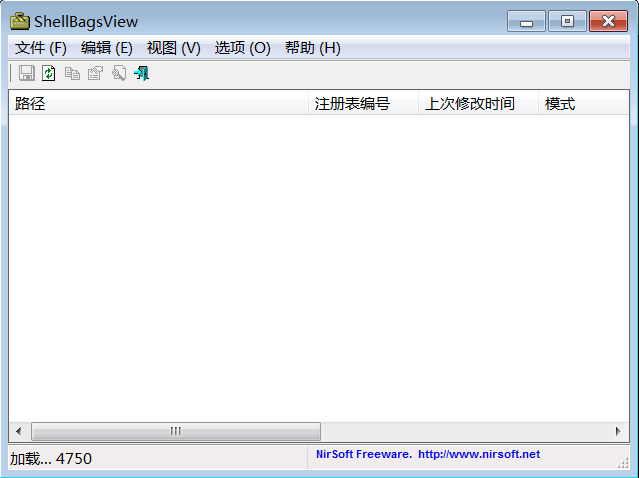
Task: Open the 选项 (O) menu
Action: pos(242,48)
